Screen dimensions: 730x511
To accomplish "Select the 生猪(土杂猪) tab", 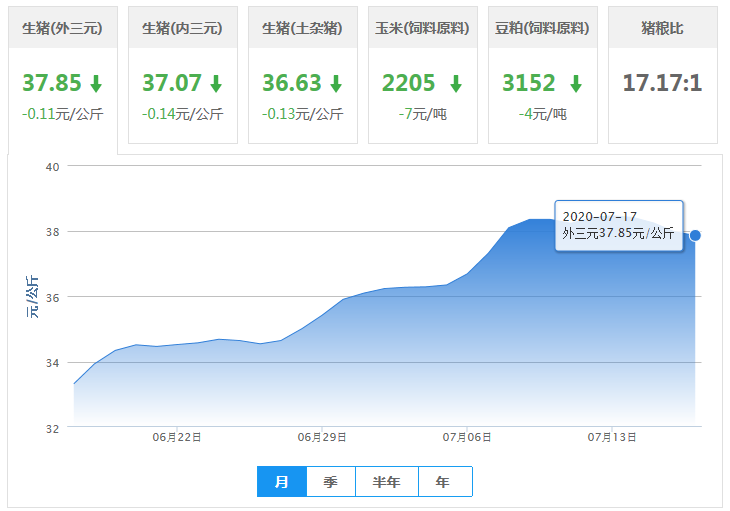I will 302,29.
